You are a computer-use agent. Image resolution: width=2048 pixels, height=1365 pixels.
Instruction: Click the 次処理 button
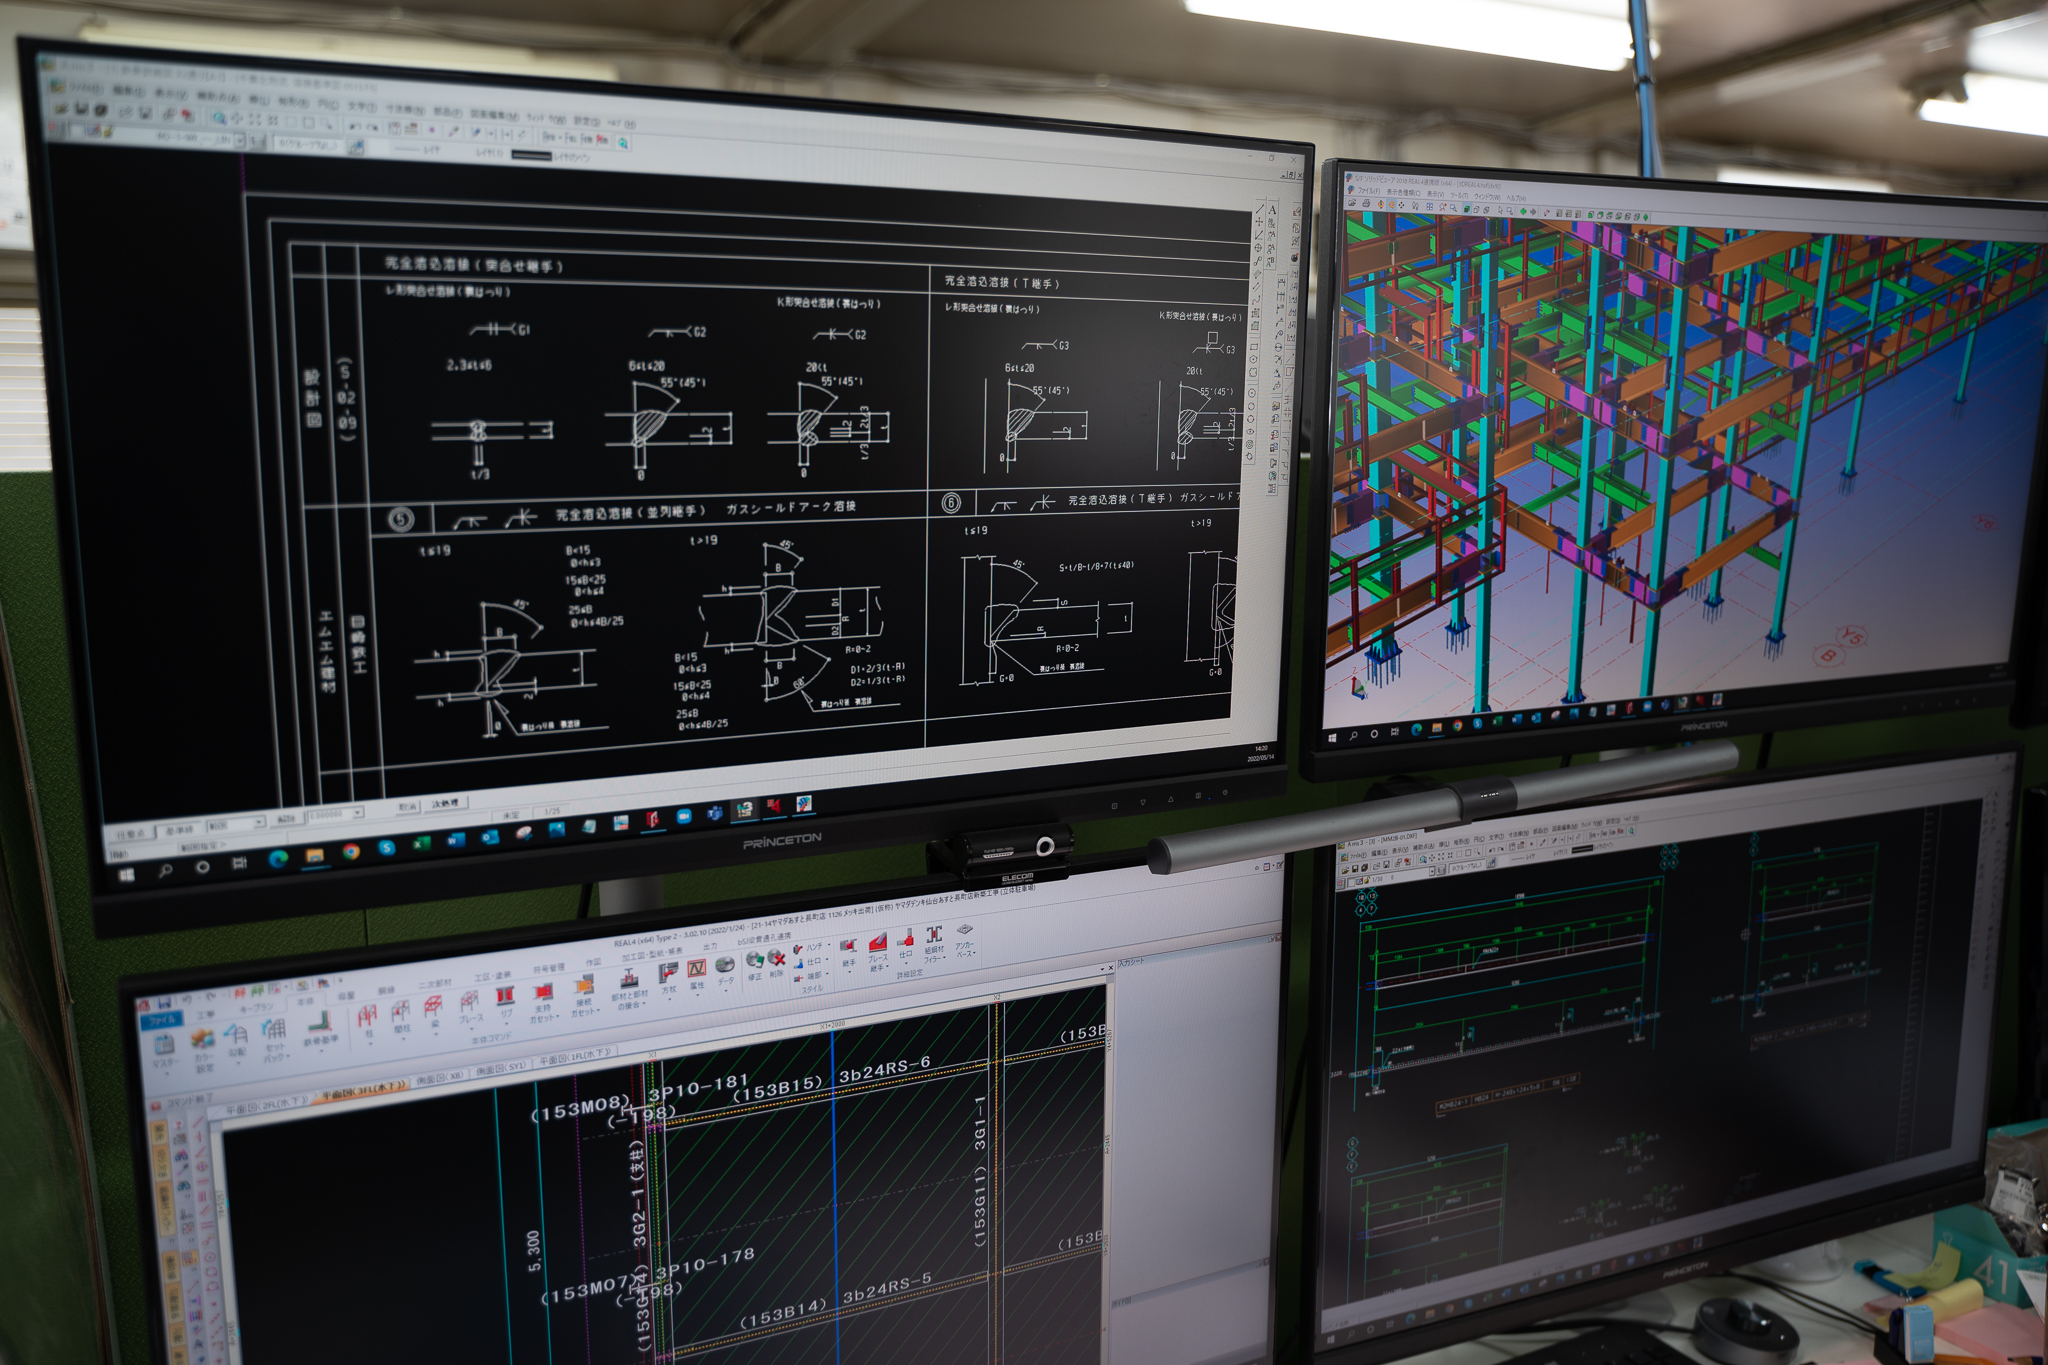click(445, 803)
